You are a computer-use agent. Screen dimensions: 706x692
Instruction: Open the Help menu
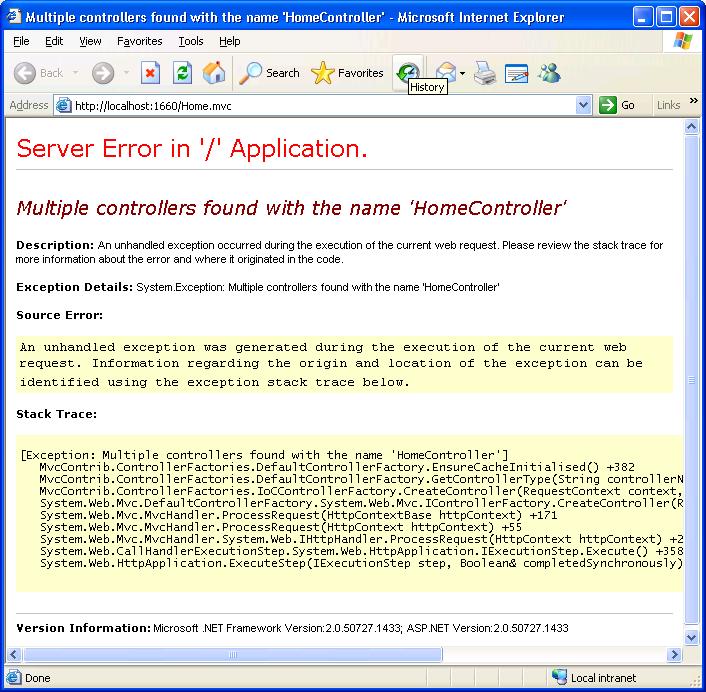pos(230,41)
